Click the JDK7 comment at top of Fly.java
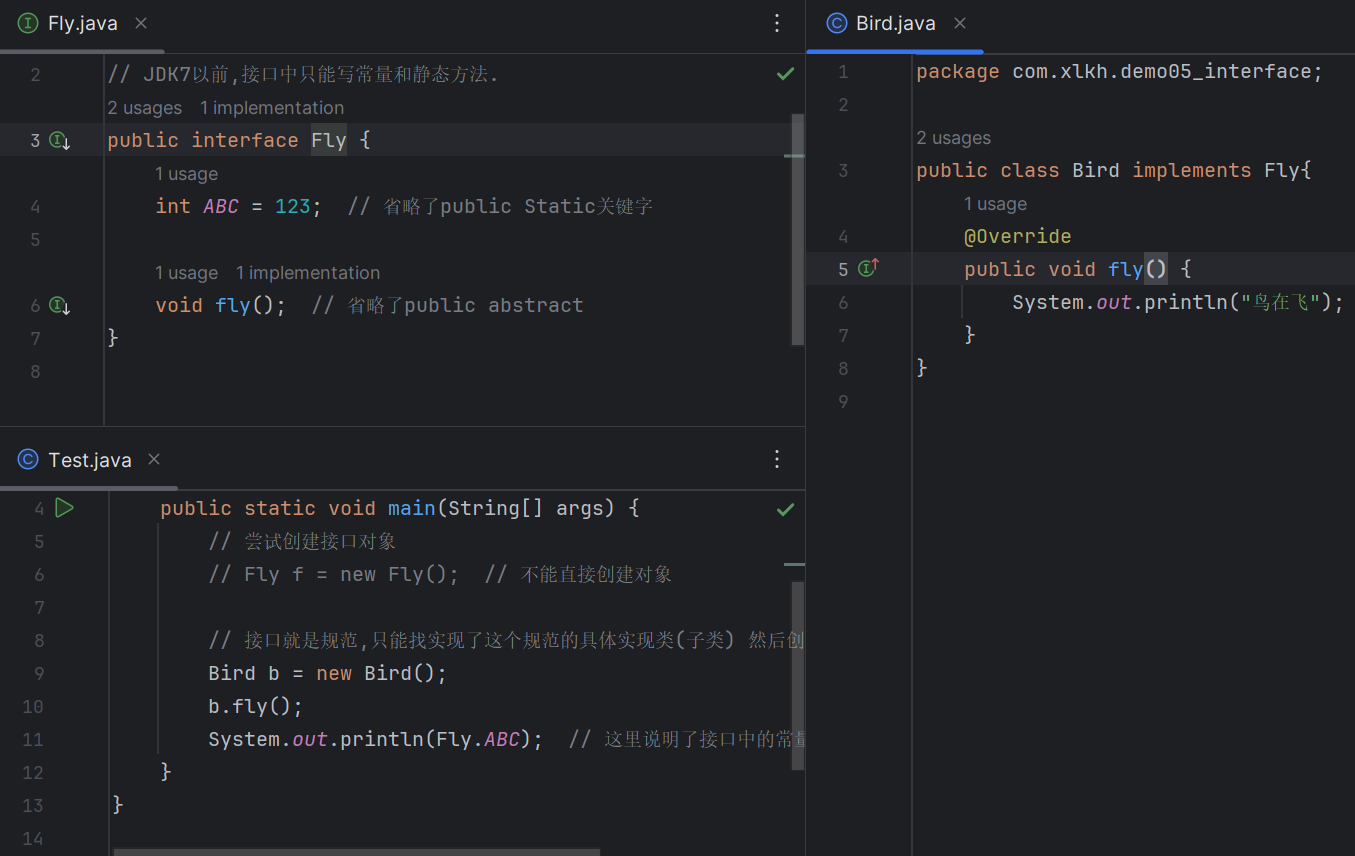1355x856 pixels. 303,74
